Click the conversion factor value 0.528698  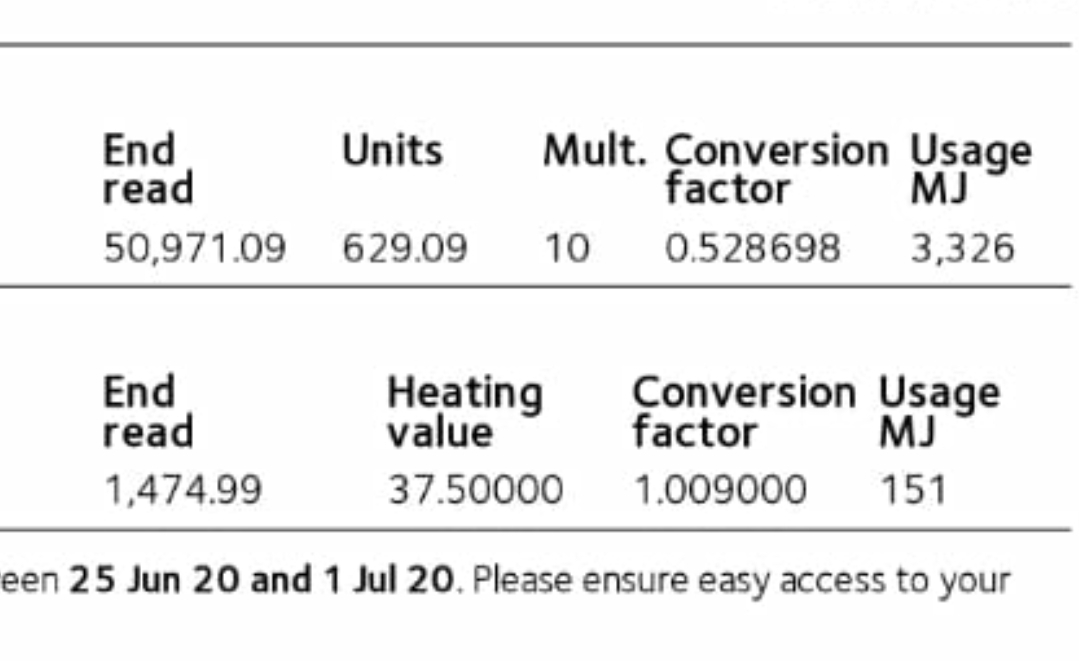pyautogui.click(x=752, y=248)
